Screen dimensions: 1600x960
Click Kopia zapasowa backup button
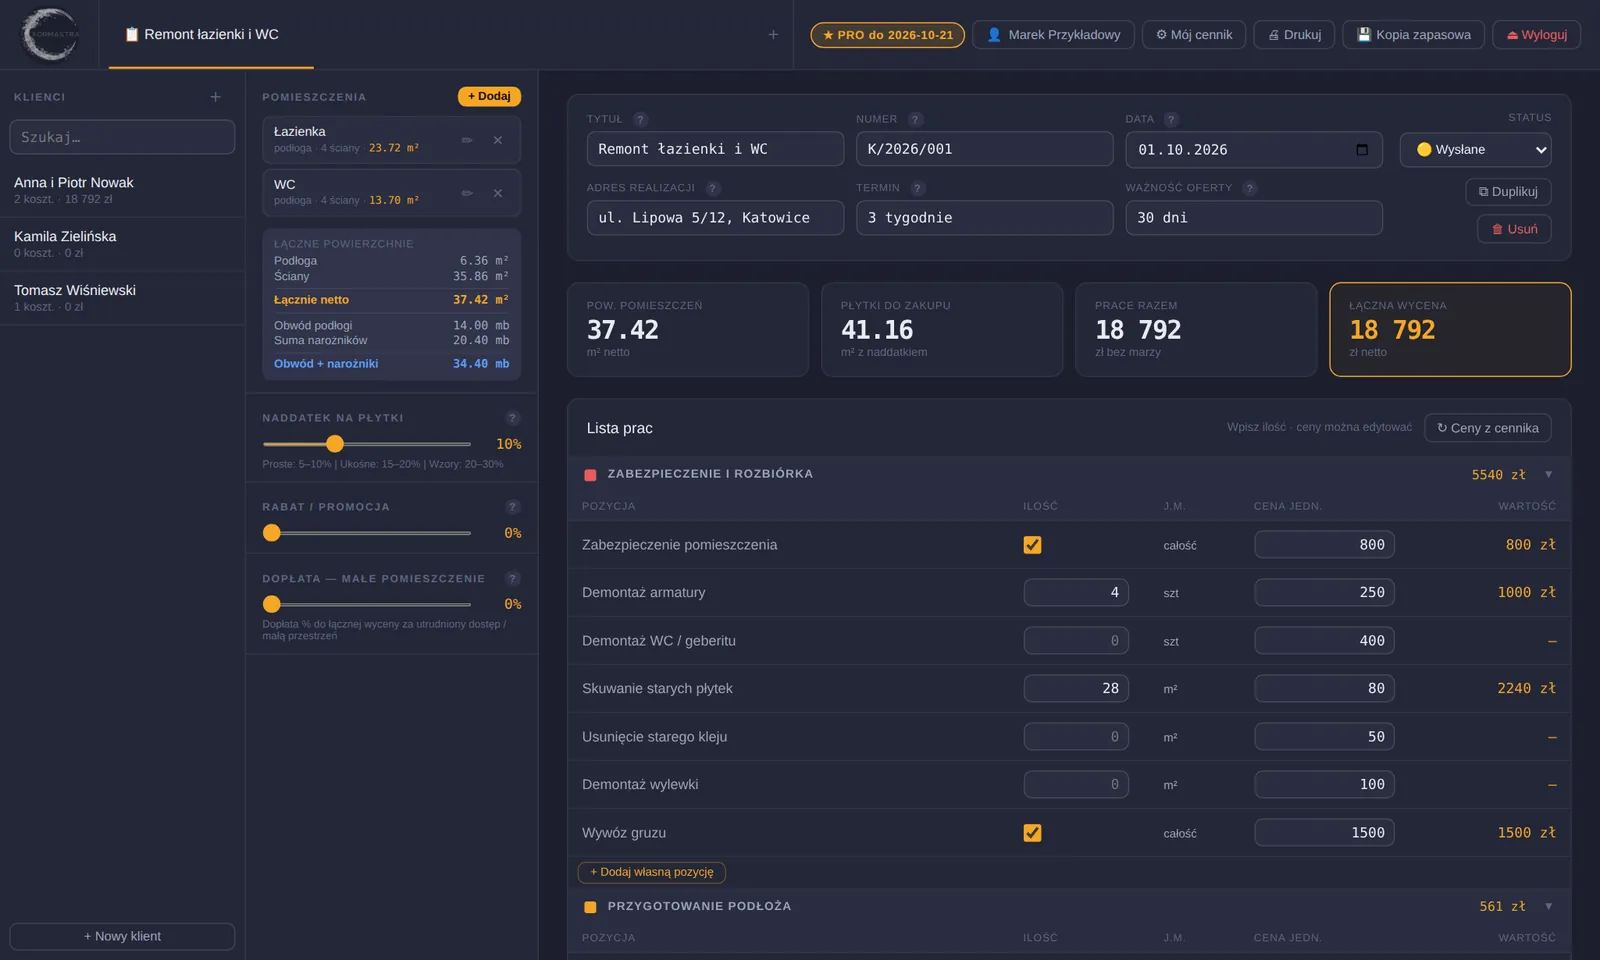point(1413,35)
